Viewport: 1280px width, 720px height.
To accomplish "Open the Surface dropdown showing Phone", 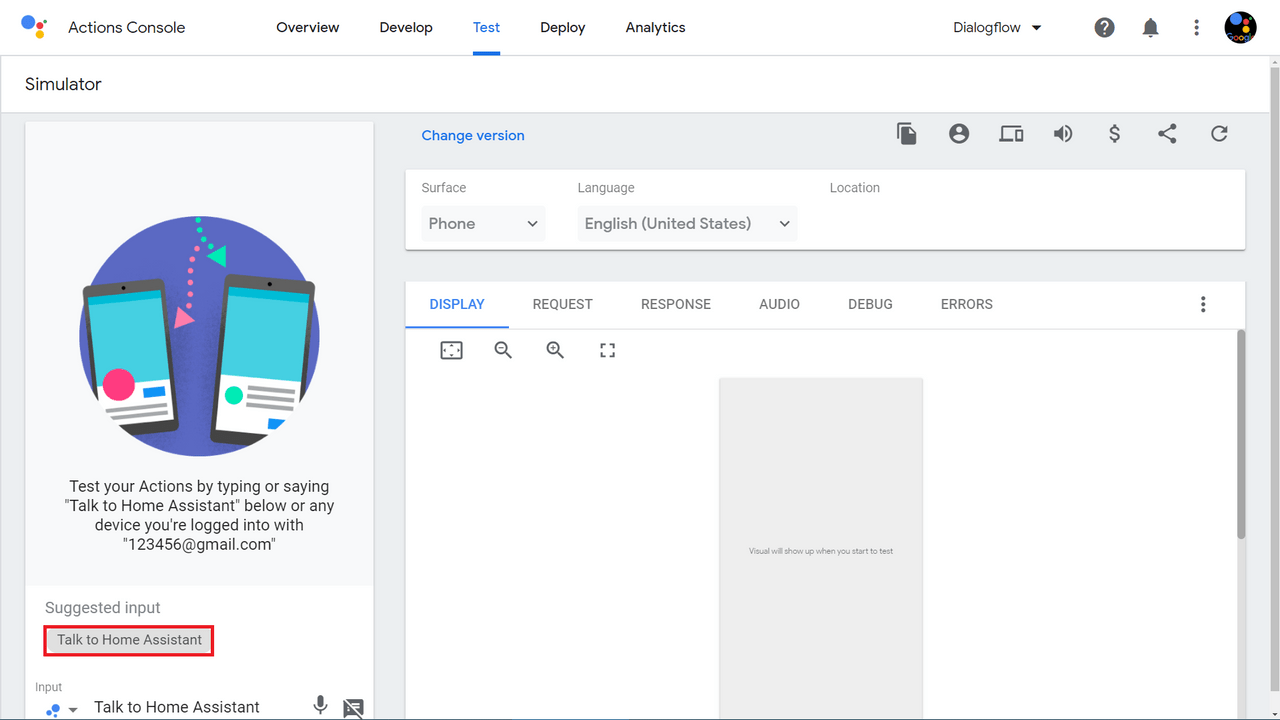I will 483,223.
